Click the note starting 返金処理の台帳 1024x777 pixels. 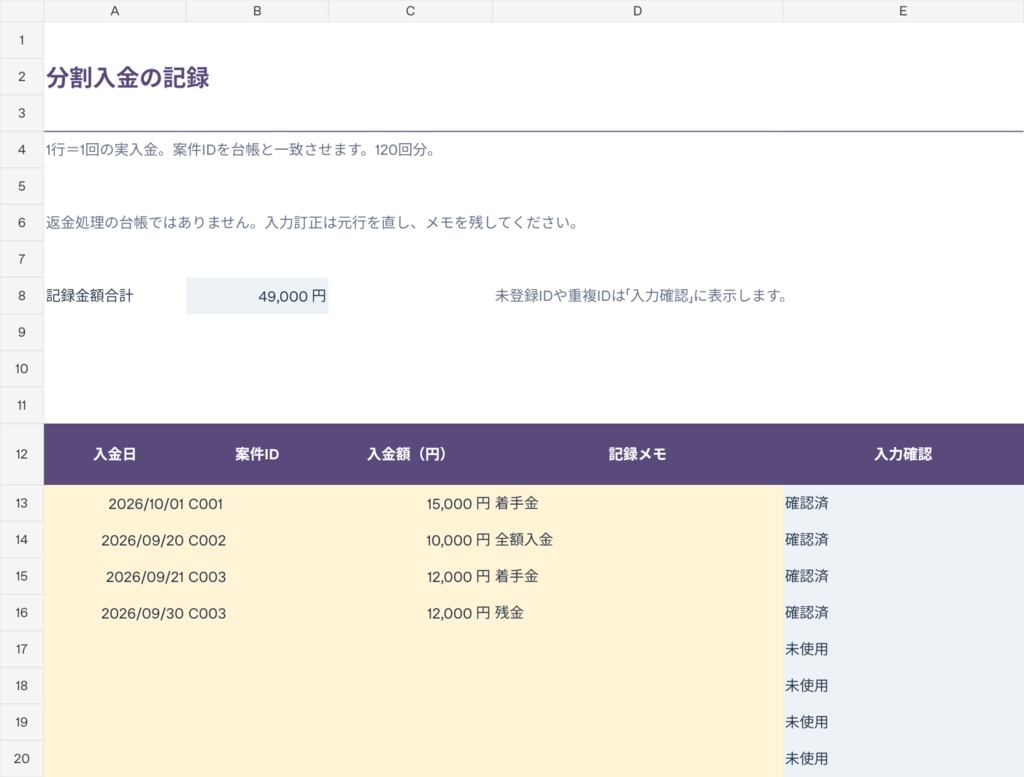pos(312,223)
